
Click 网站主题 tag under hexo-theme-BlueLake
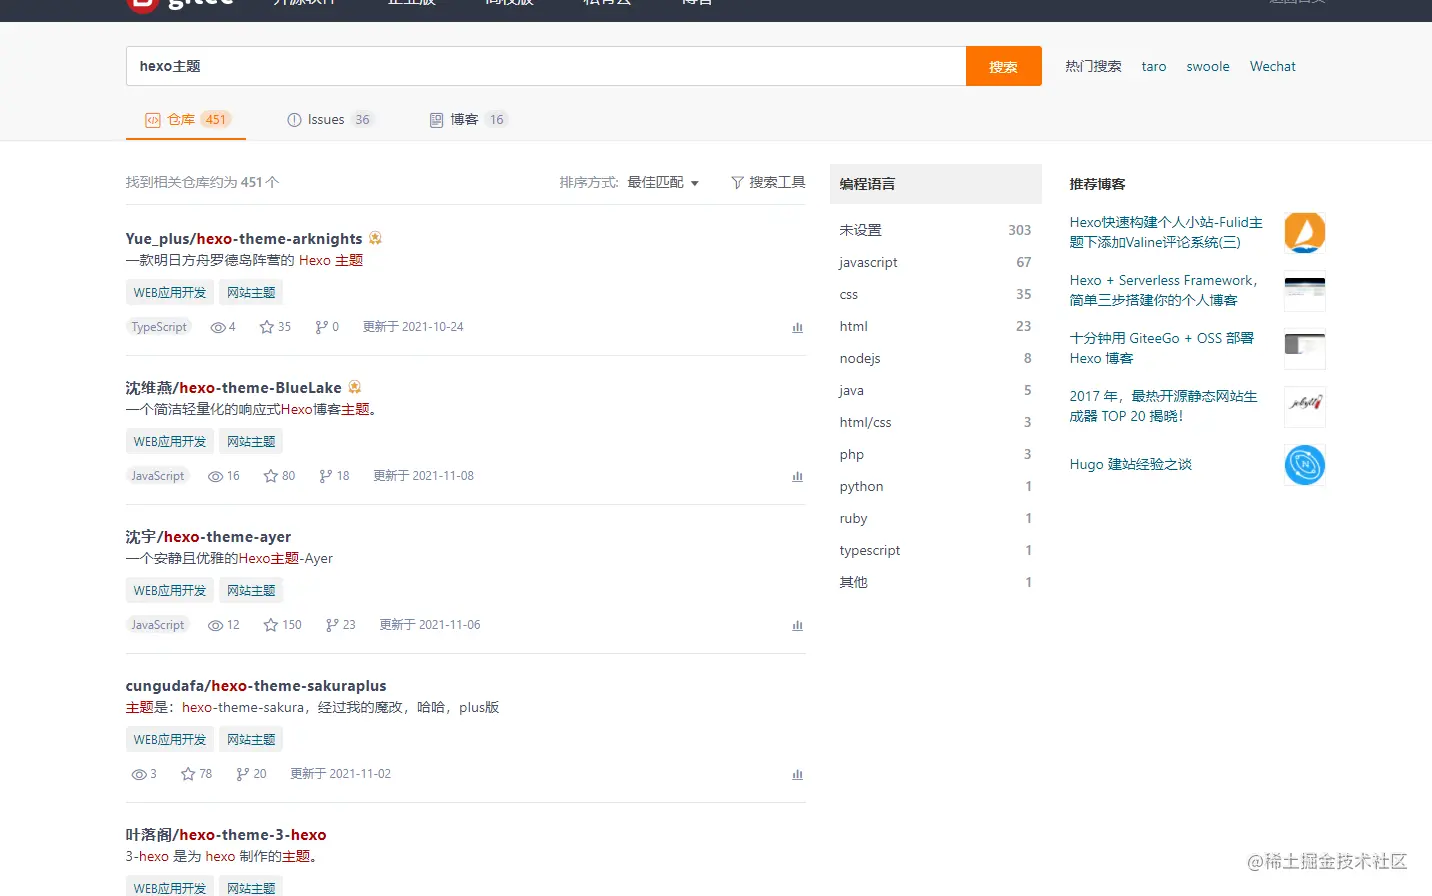[x=251, y=441]
